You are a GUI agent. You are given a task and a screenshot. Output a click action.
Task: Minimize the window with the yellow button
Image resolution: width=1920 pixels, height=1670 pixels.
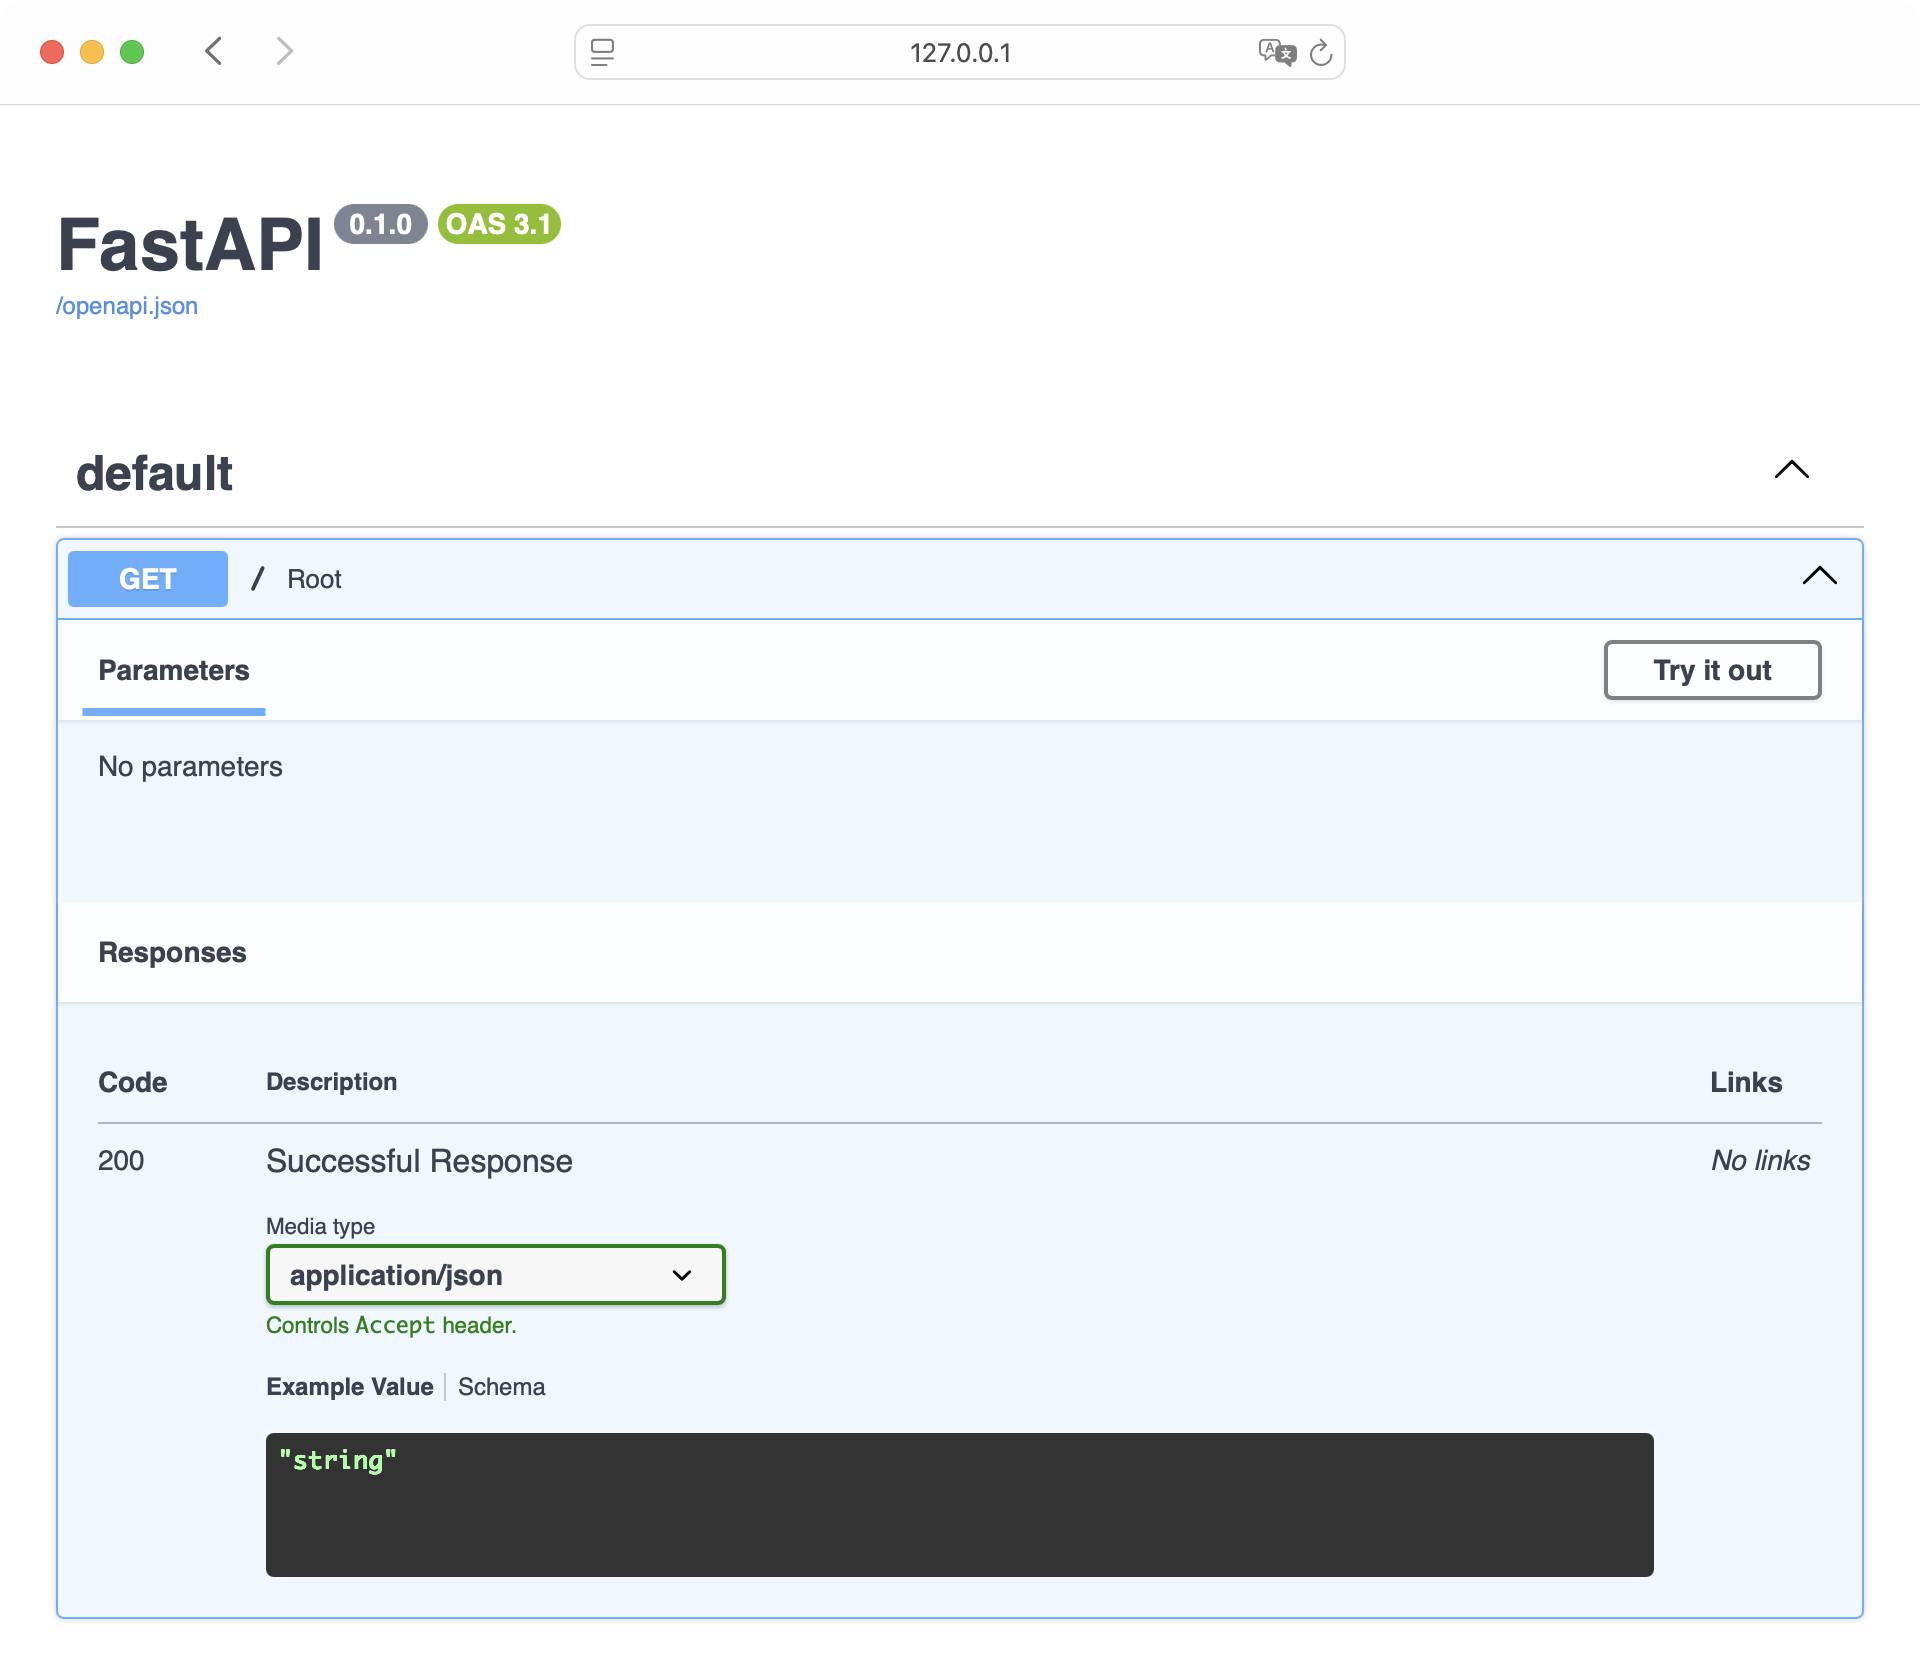click(x=92, y=52)
